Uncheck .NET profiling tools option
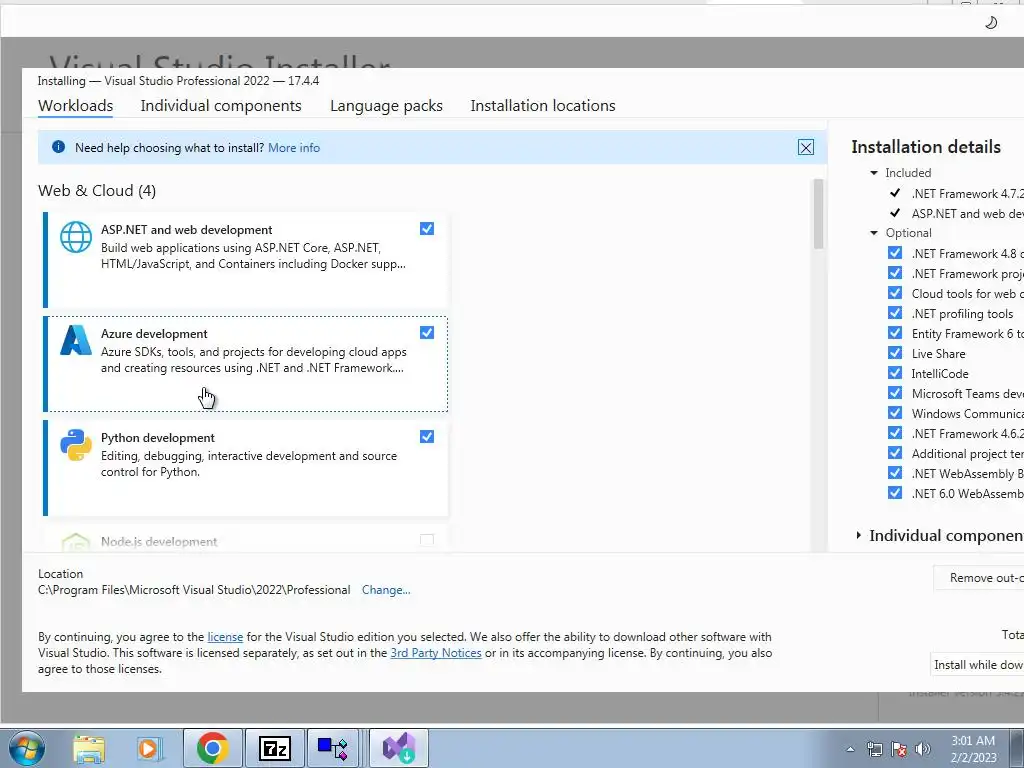 pos(895,313)
